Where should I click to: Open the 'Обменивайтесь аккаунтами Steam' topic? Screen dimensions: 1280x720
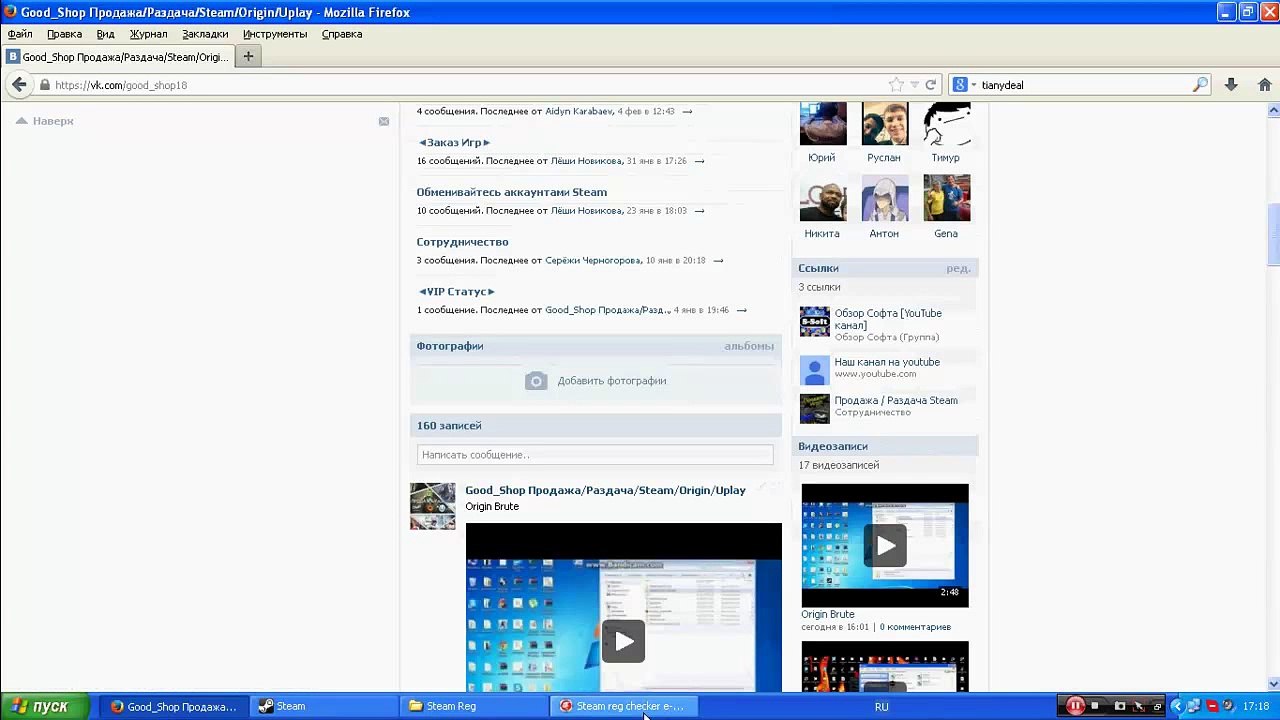(x=512, y=192)
